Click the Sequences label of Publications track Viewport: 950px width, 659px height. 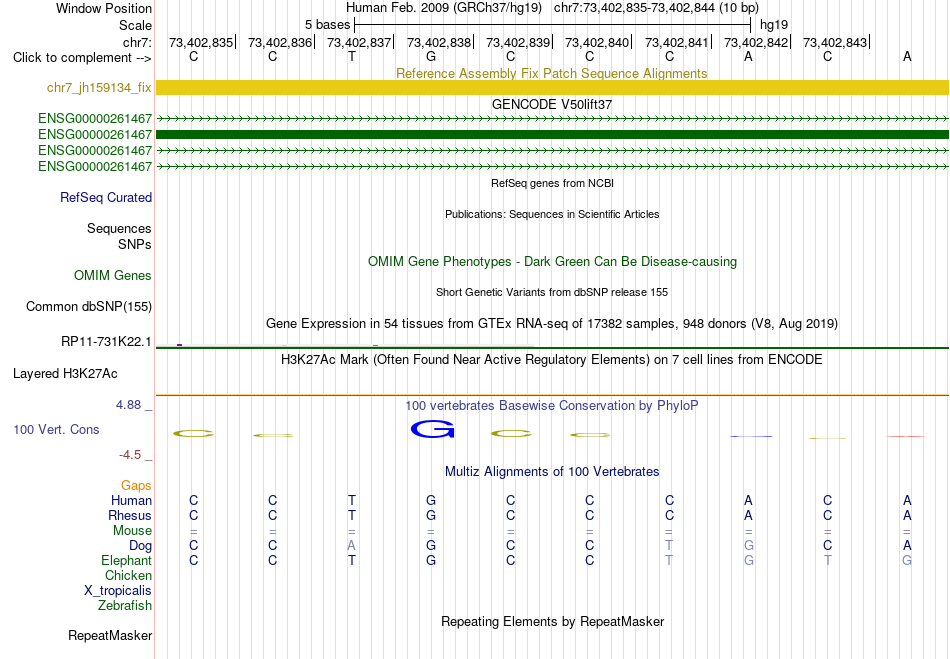click(119, 228)
